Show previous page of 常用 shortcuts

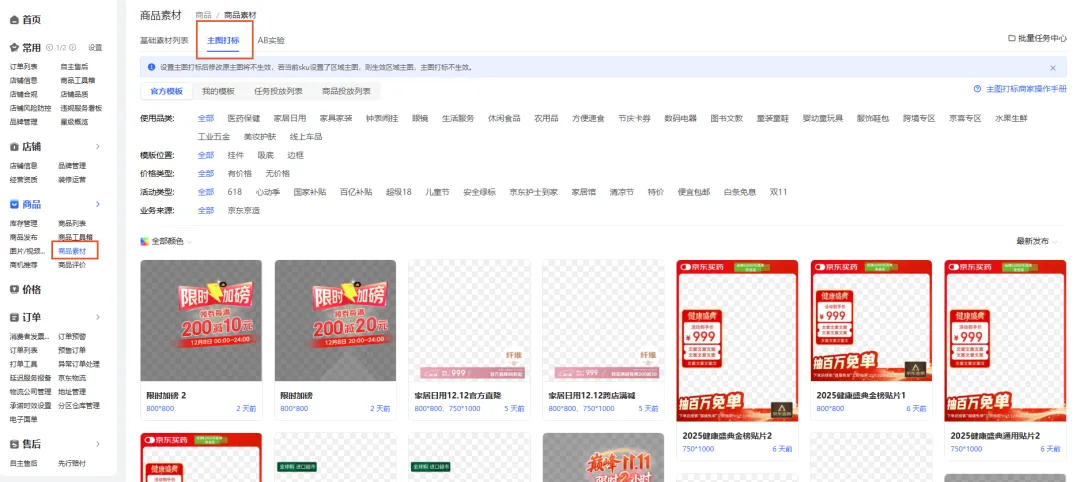[49, 48]
